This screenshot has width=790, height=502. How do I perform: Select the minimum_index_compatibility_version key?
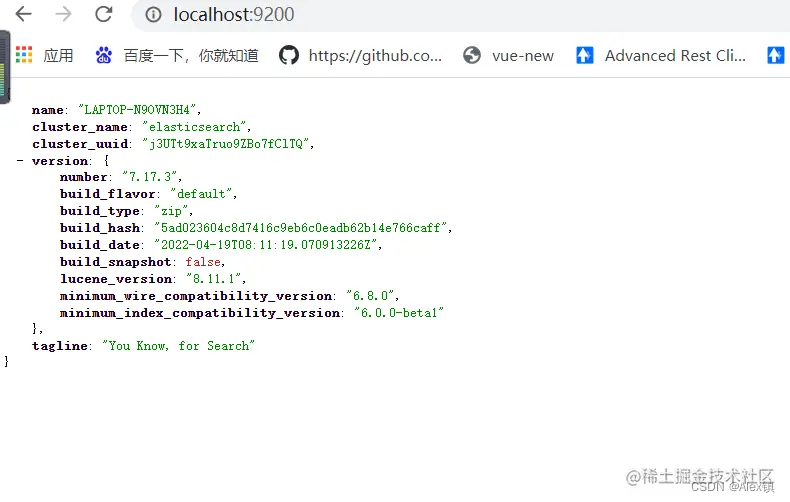[x=200, y=313]
